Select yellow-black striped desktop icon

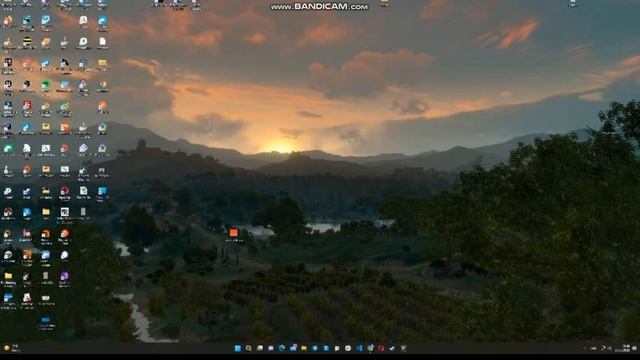tap(27, 41)
